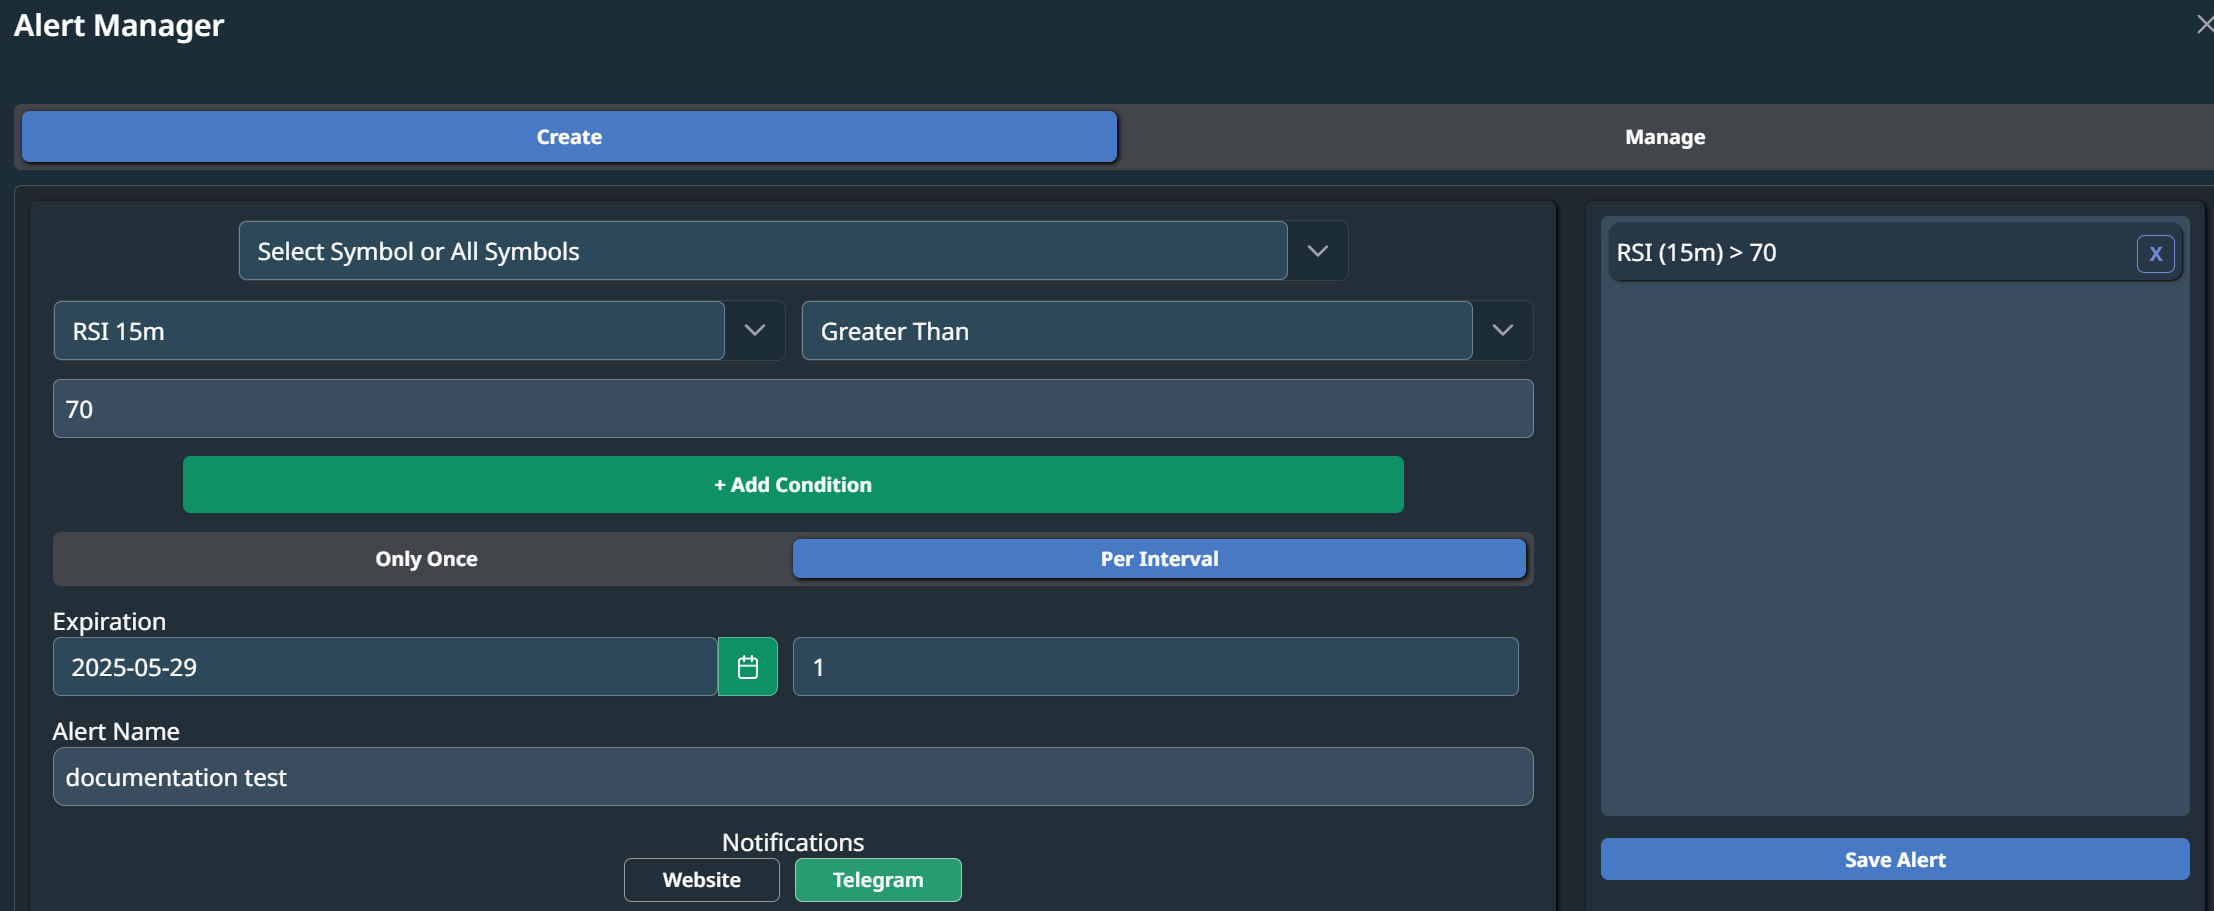Viewport: 2214px width, 911px height.
Task: Toggle Telegram notifications
Action: coord(877,880)
